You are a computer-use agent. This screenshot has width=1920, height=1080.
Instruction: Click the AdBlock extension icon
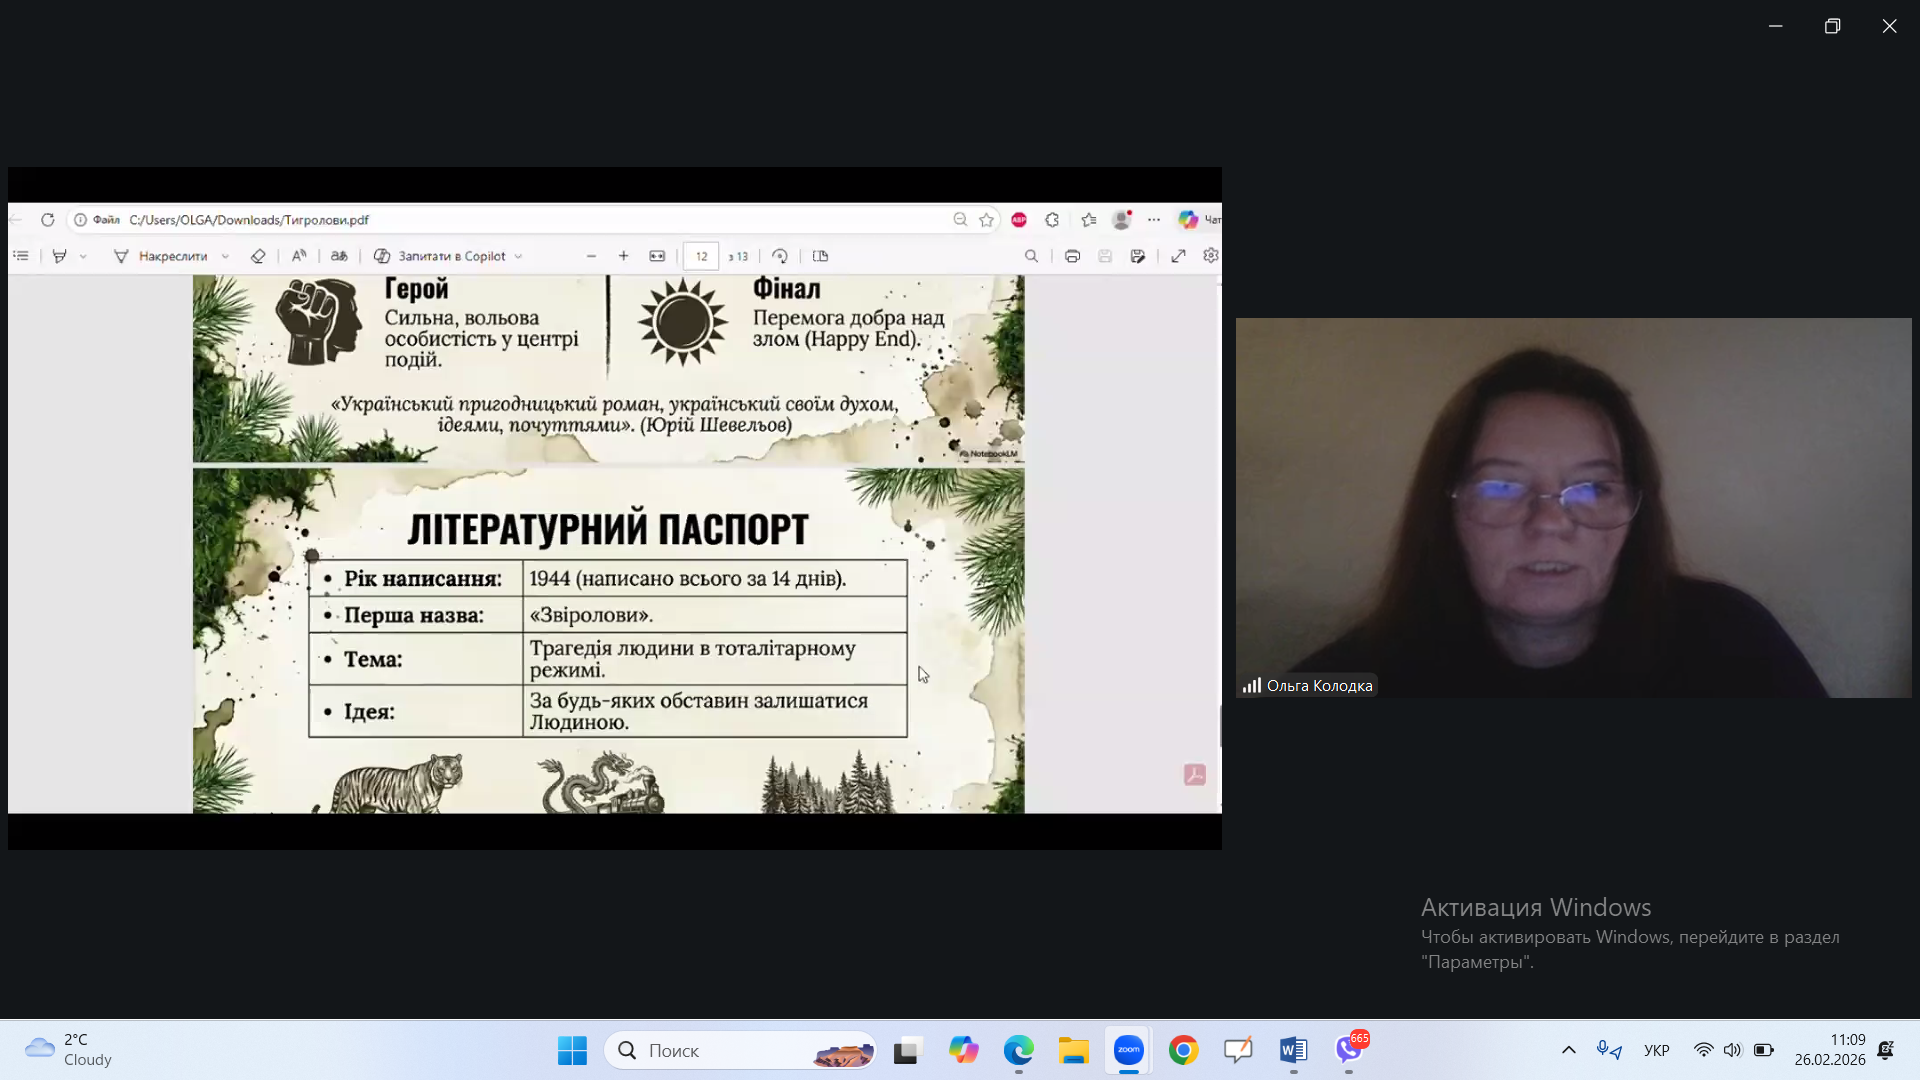tap(1019, 220)
